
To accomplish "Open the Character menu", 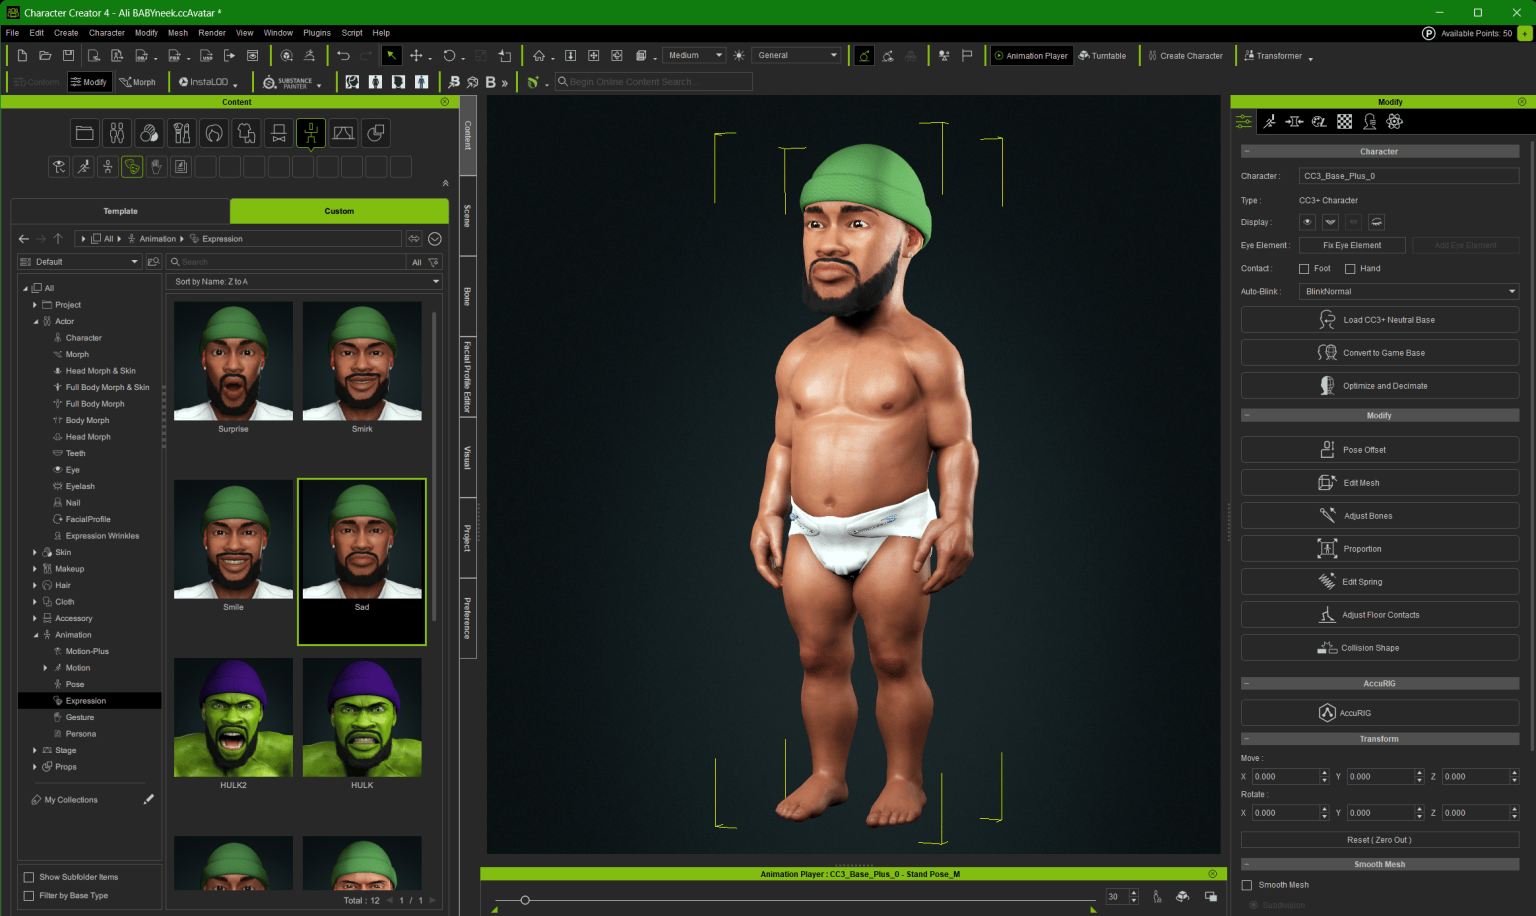I will click(107, 33).
